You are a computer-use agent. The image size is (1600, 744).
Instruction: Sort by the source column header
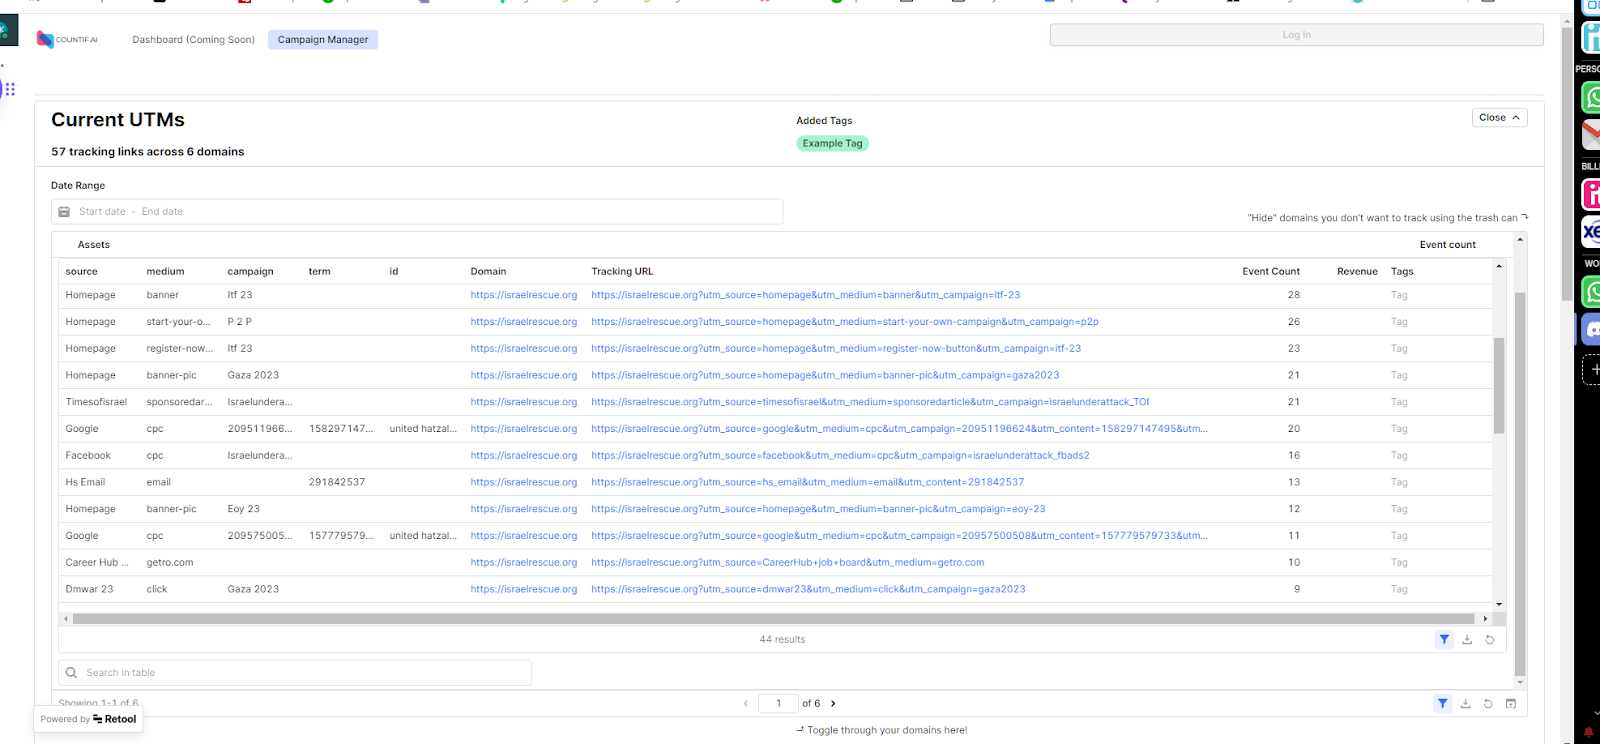point(82,272)
